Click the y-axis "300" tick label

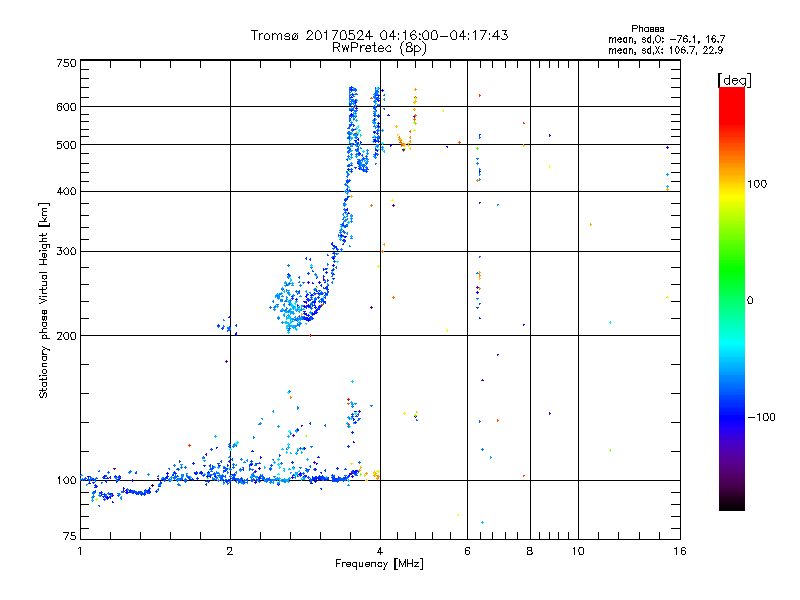click(66, 252)
